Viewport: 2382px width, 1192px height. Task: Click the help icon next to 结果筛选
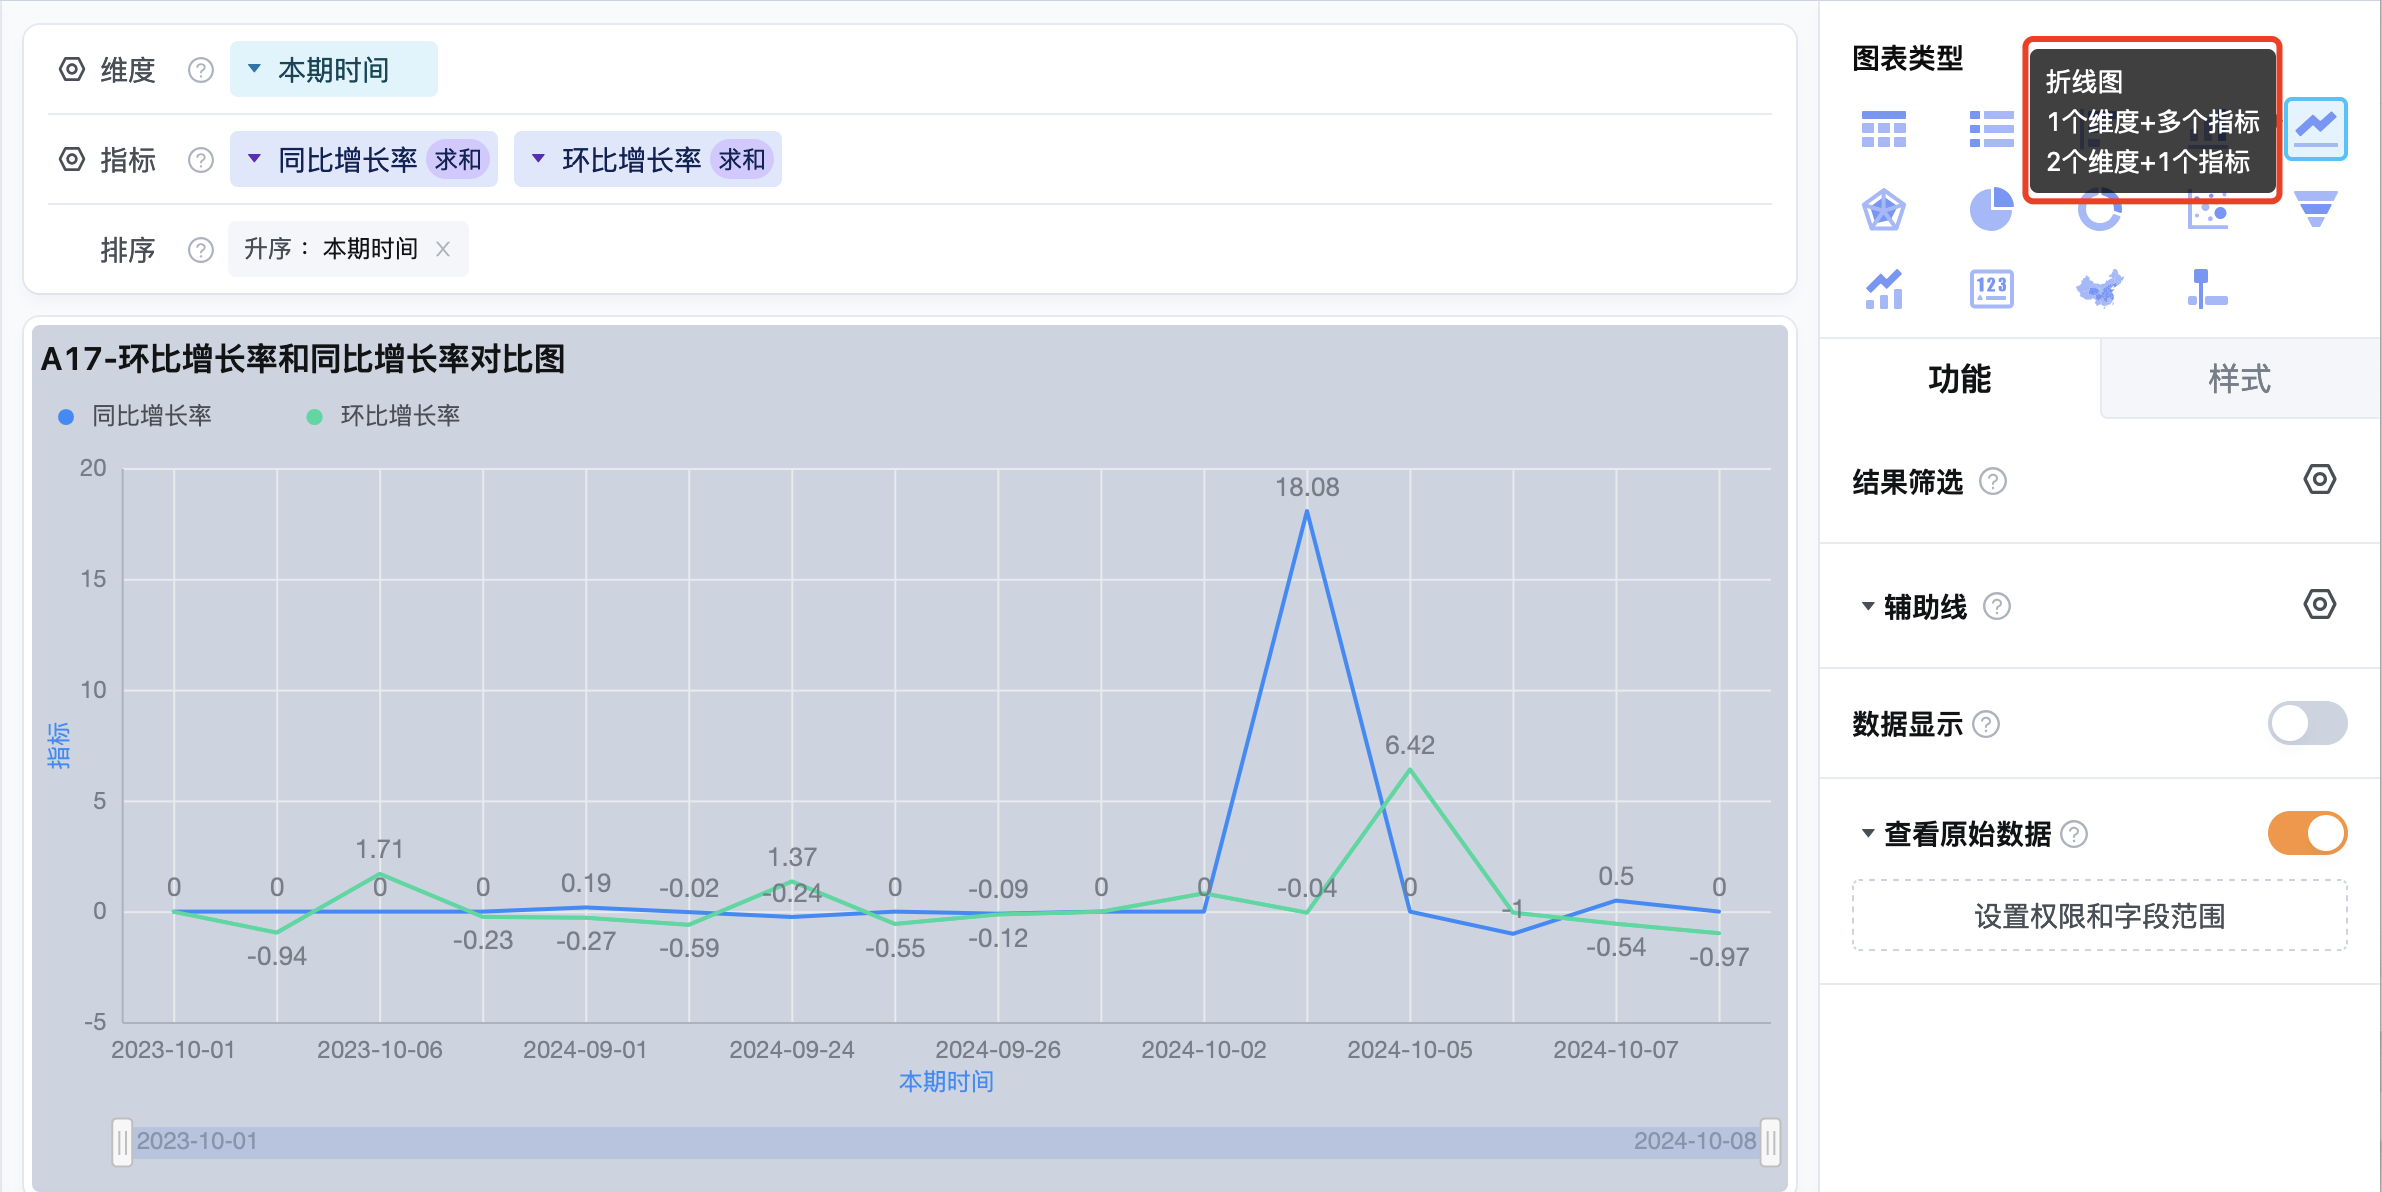(1993, 482)
